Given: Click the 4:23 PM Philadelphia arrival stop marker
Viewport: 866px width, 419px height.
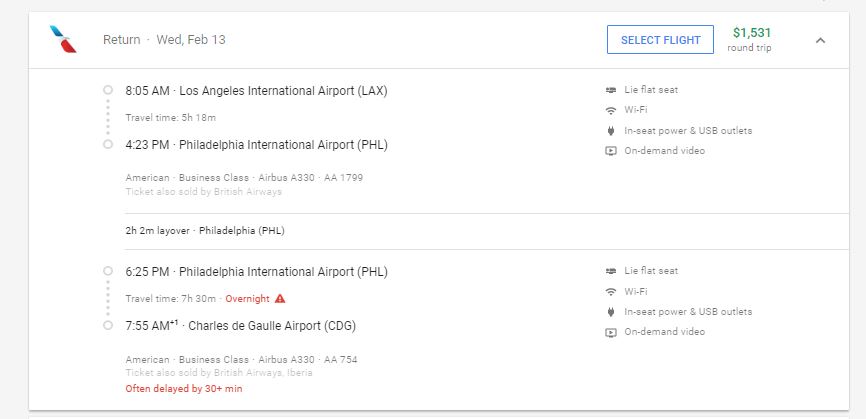Looking at the screenshot, I should click(x=108, y=144).
